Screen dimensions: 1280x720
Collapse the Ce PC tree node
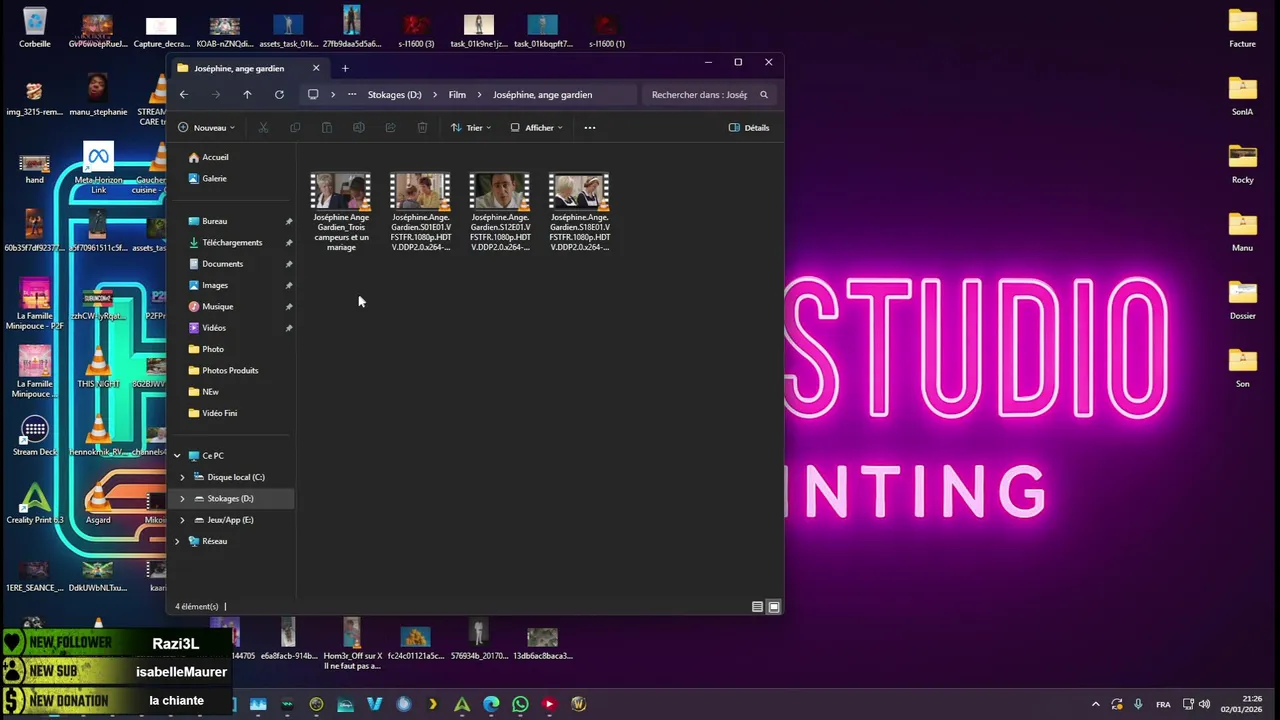coord(177,456)
